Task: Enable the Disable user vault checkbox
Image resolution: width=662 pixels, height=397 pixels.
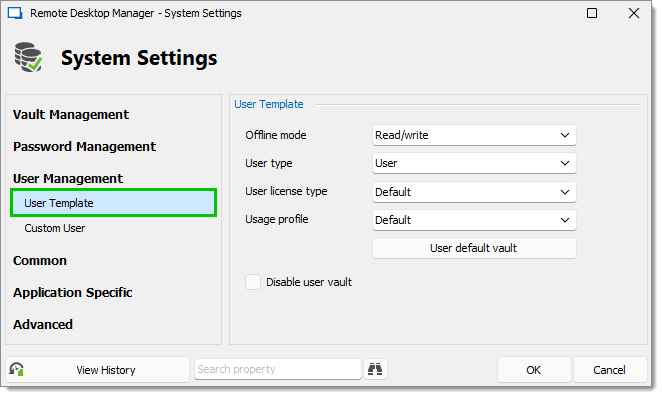Action: click(x=253, y=282)
